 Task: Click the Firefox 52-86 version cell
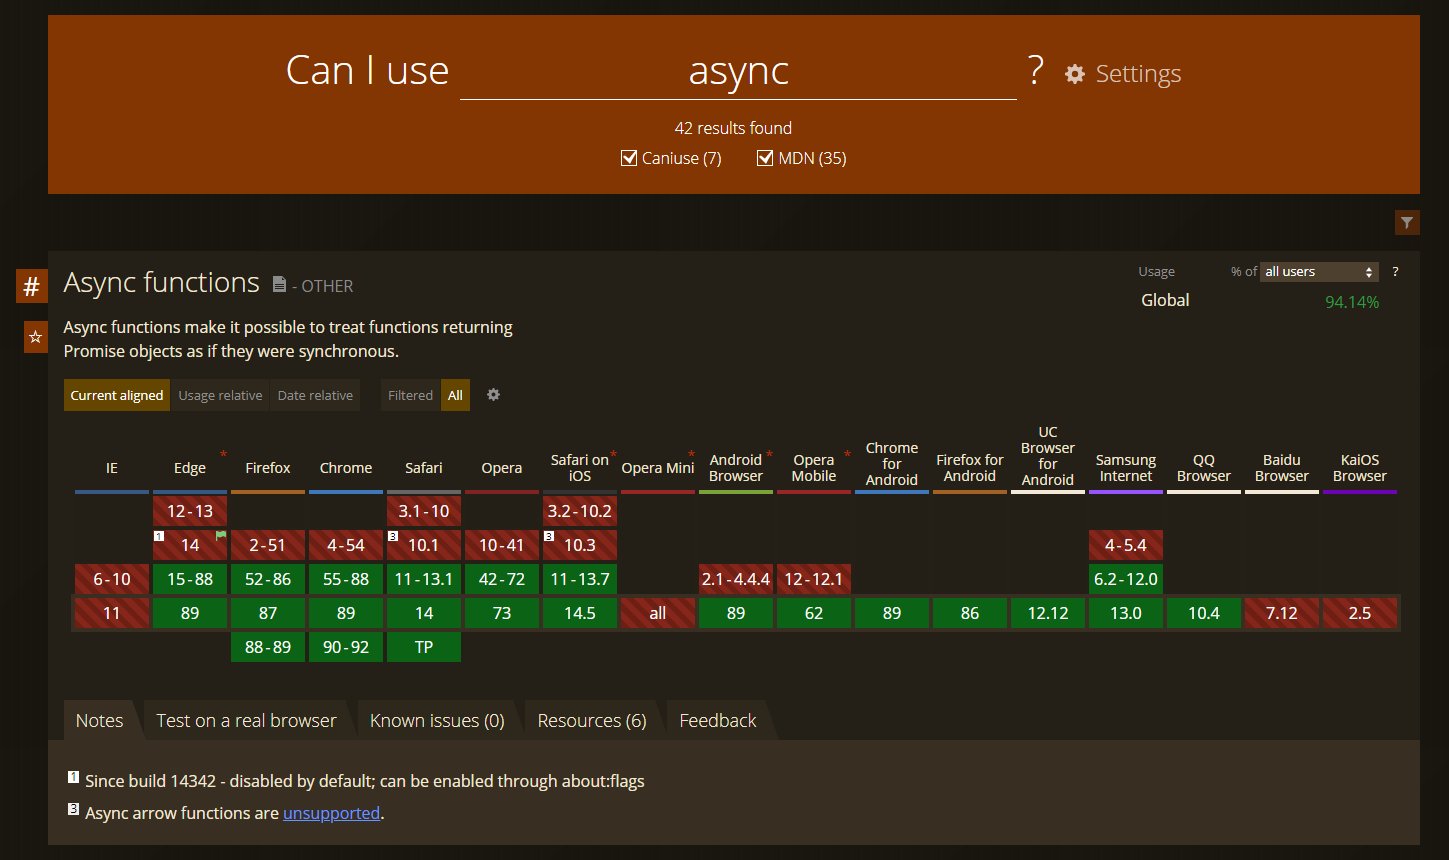pyautogui.click(x=268, y=579)
